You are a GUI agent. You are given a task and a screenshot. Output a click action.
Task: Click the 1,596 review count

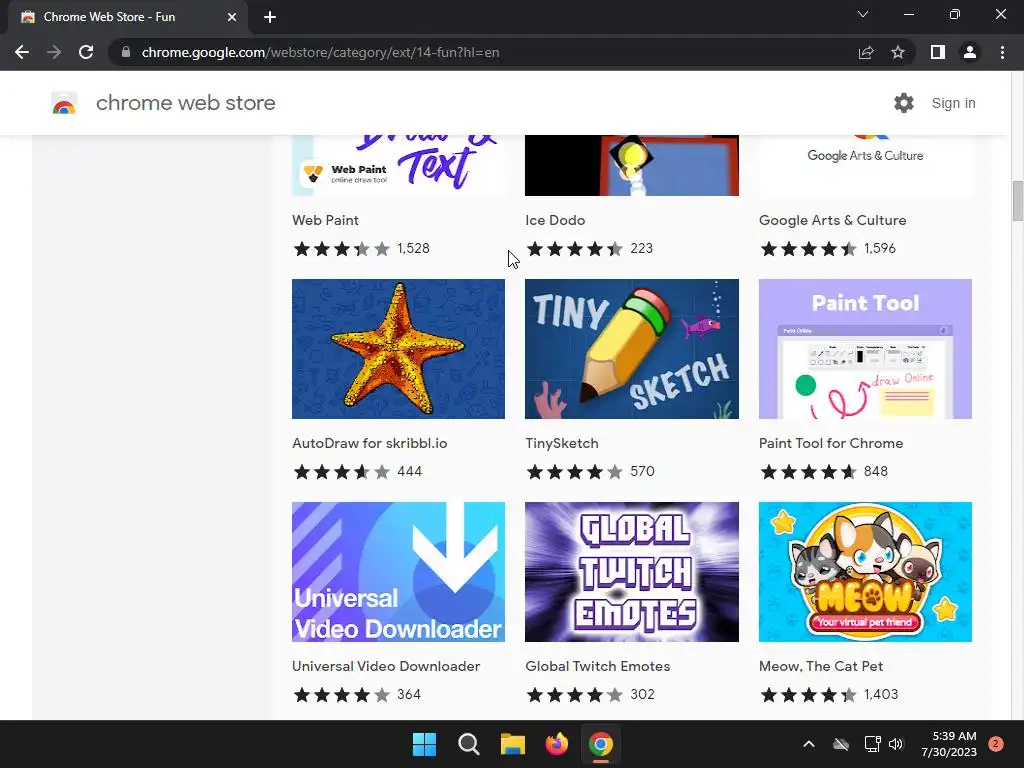(x=880, y=248)
